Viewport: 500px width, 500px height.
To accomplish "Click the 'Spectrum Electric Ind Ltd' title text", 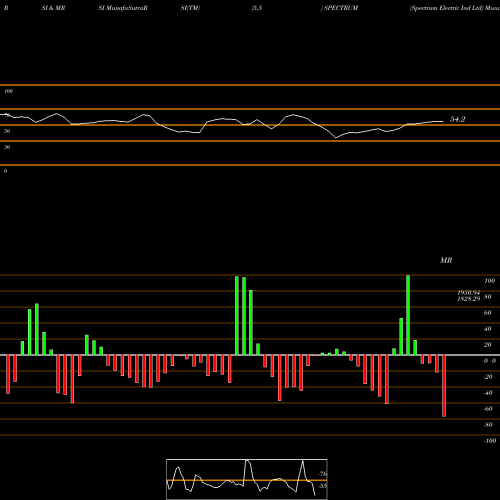I will click(x=447, y=8).
